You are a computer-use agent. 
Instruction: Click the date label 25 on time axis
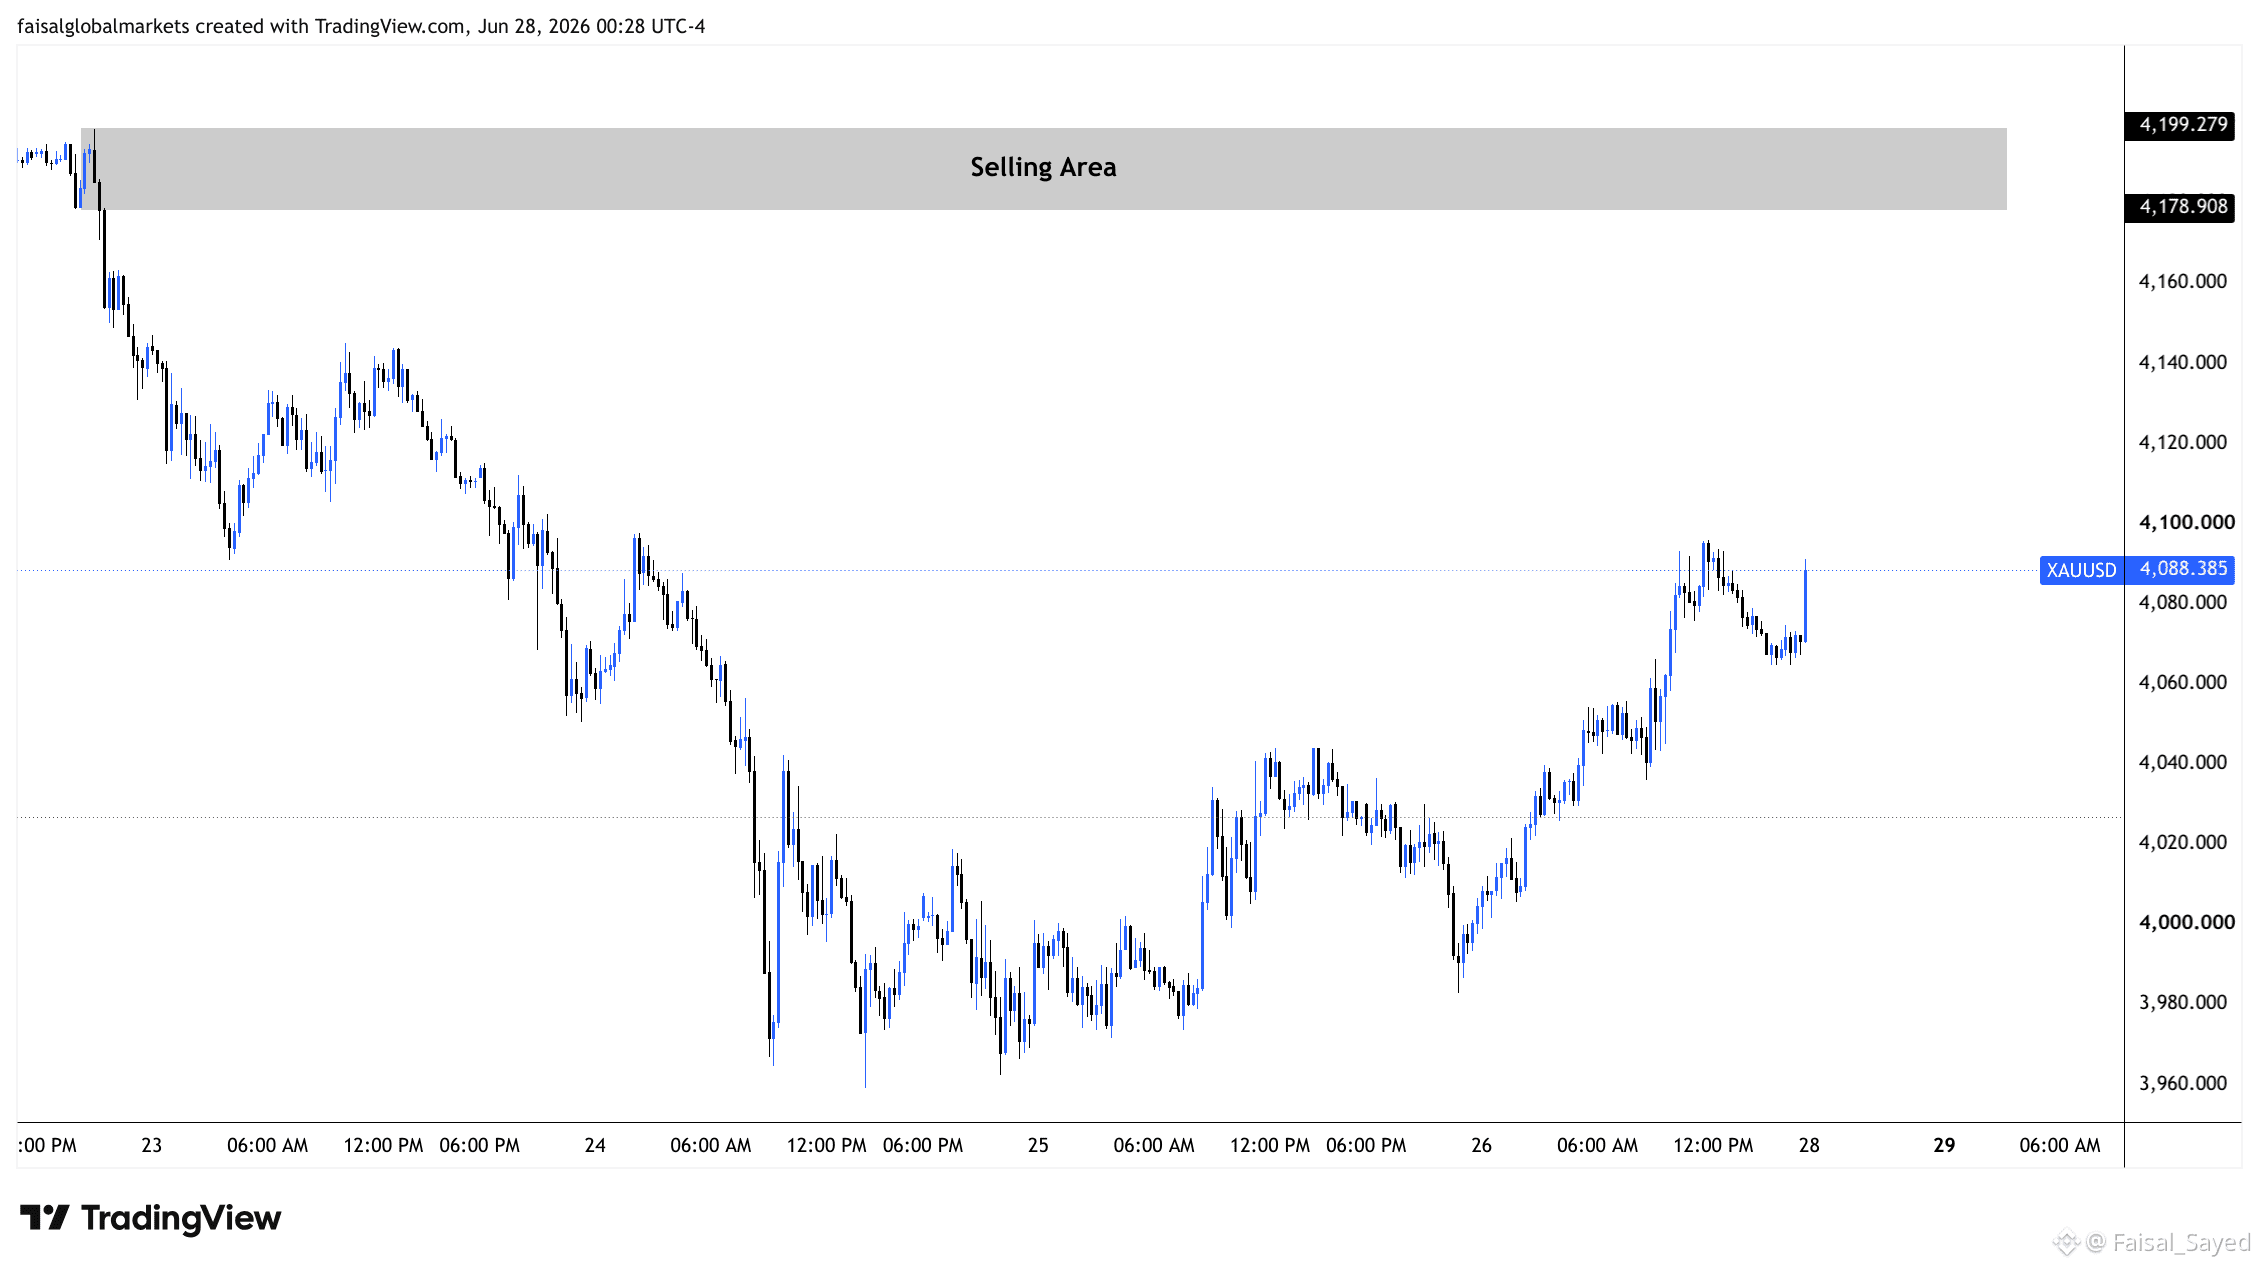[1038, 1146]
